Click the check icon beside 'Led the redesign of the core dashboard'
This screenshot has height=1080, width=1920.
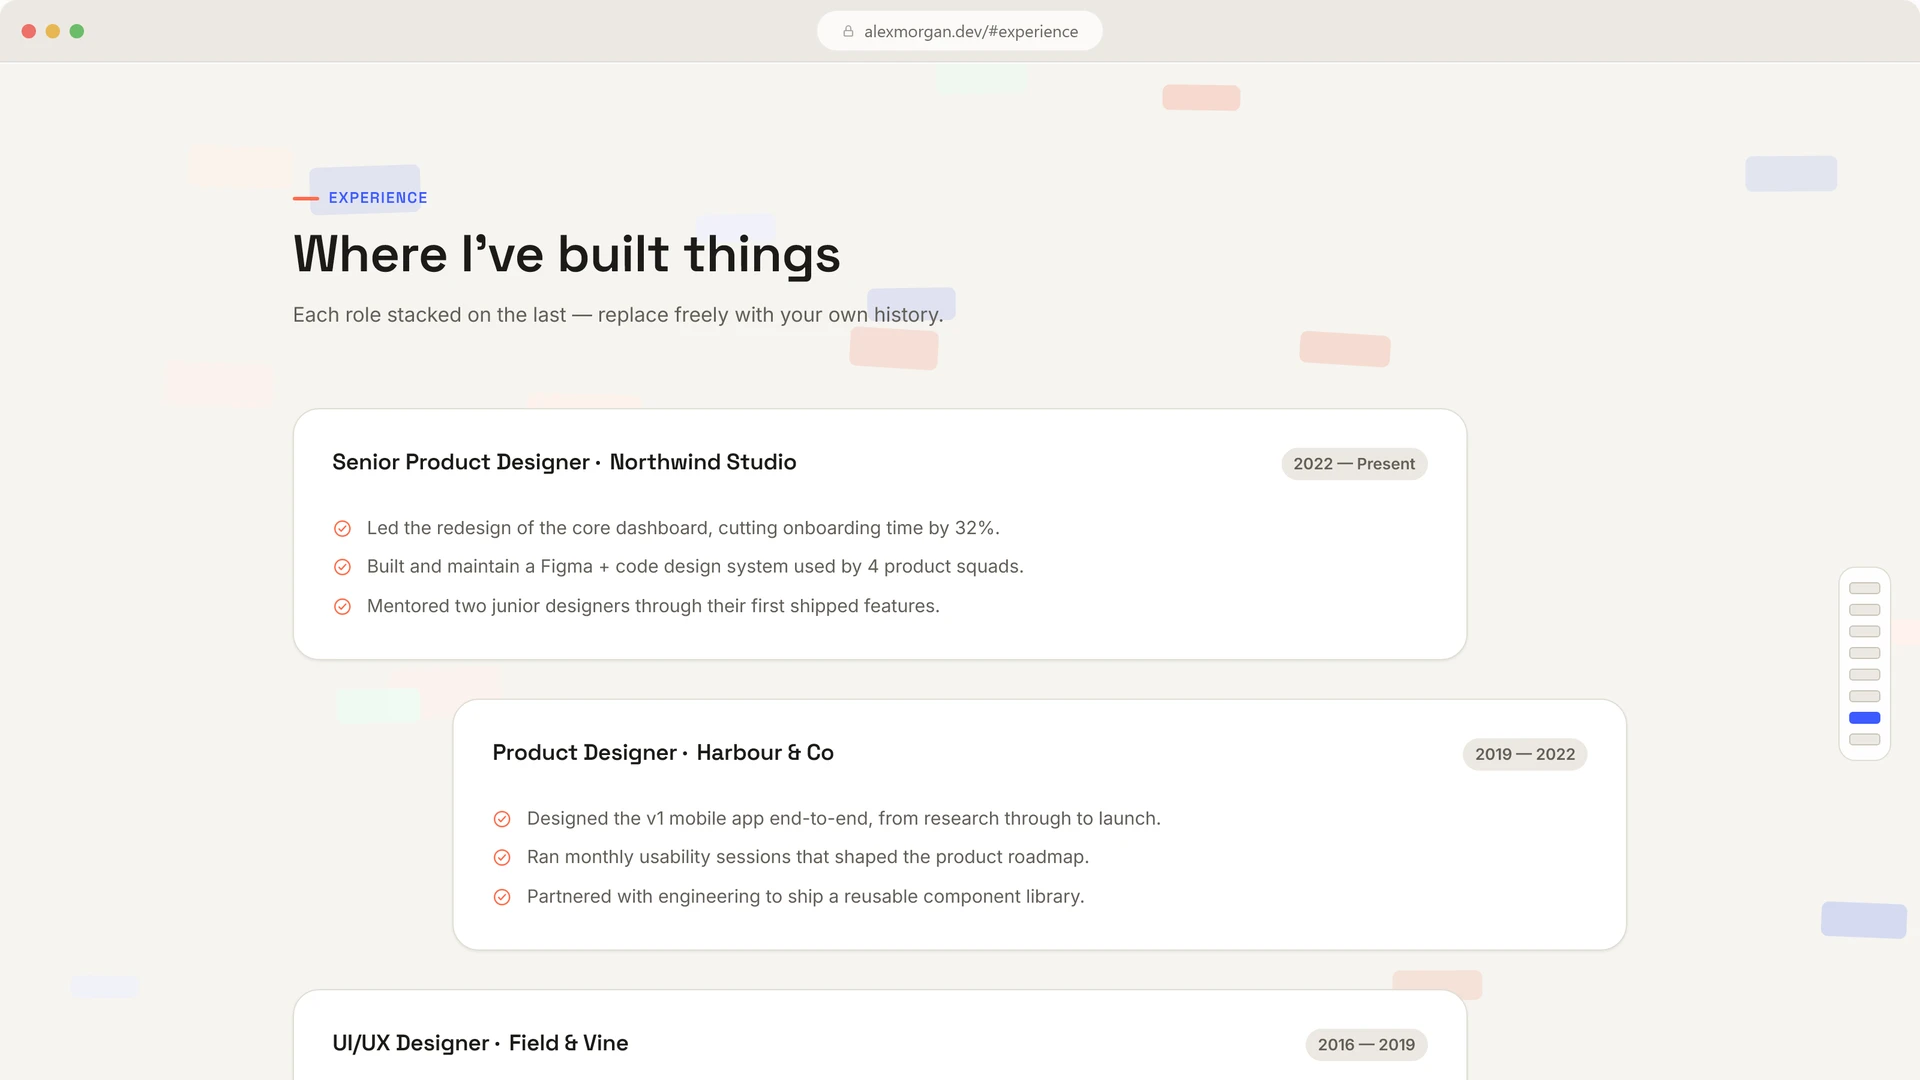click(x=342, y=528)
